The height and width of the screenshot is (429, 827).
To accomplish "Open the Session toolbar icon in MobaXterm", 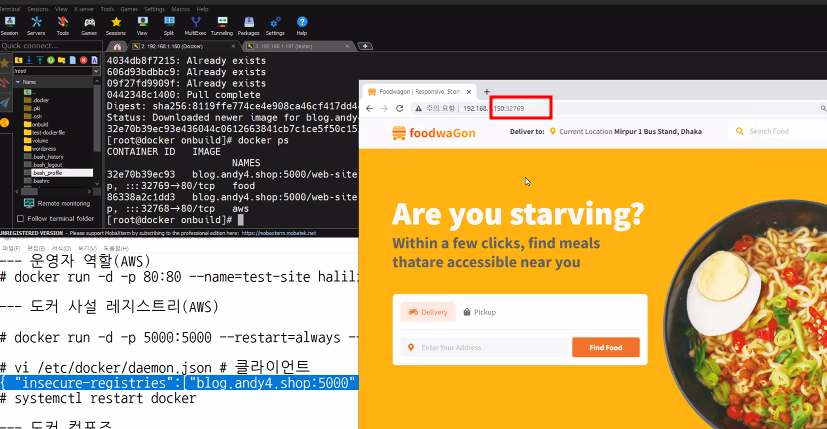I will tap(9, 25).
